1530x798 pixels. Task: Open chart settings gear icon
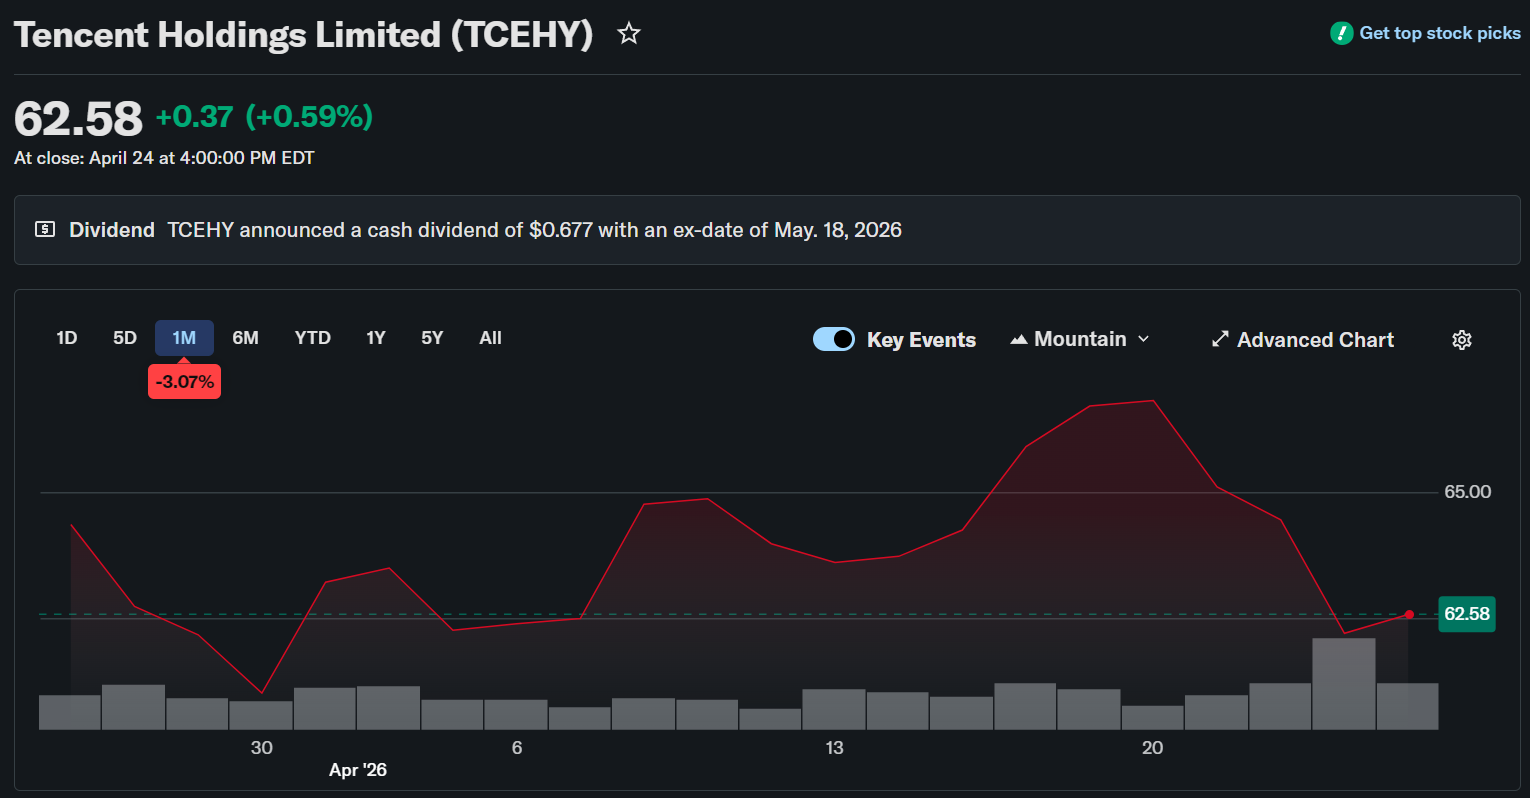[1462, 340]
